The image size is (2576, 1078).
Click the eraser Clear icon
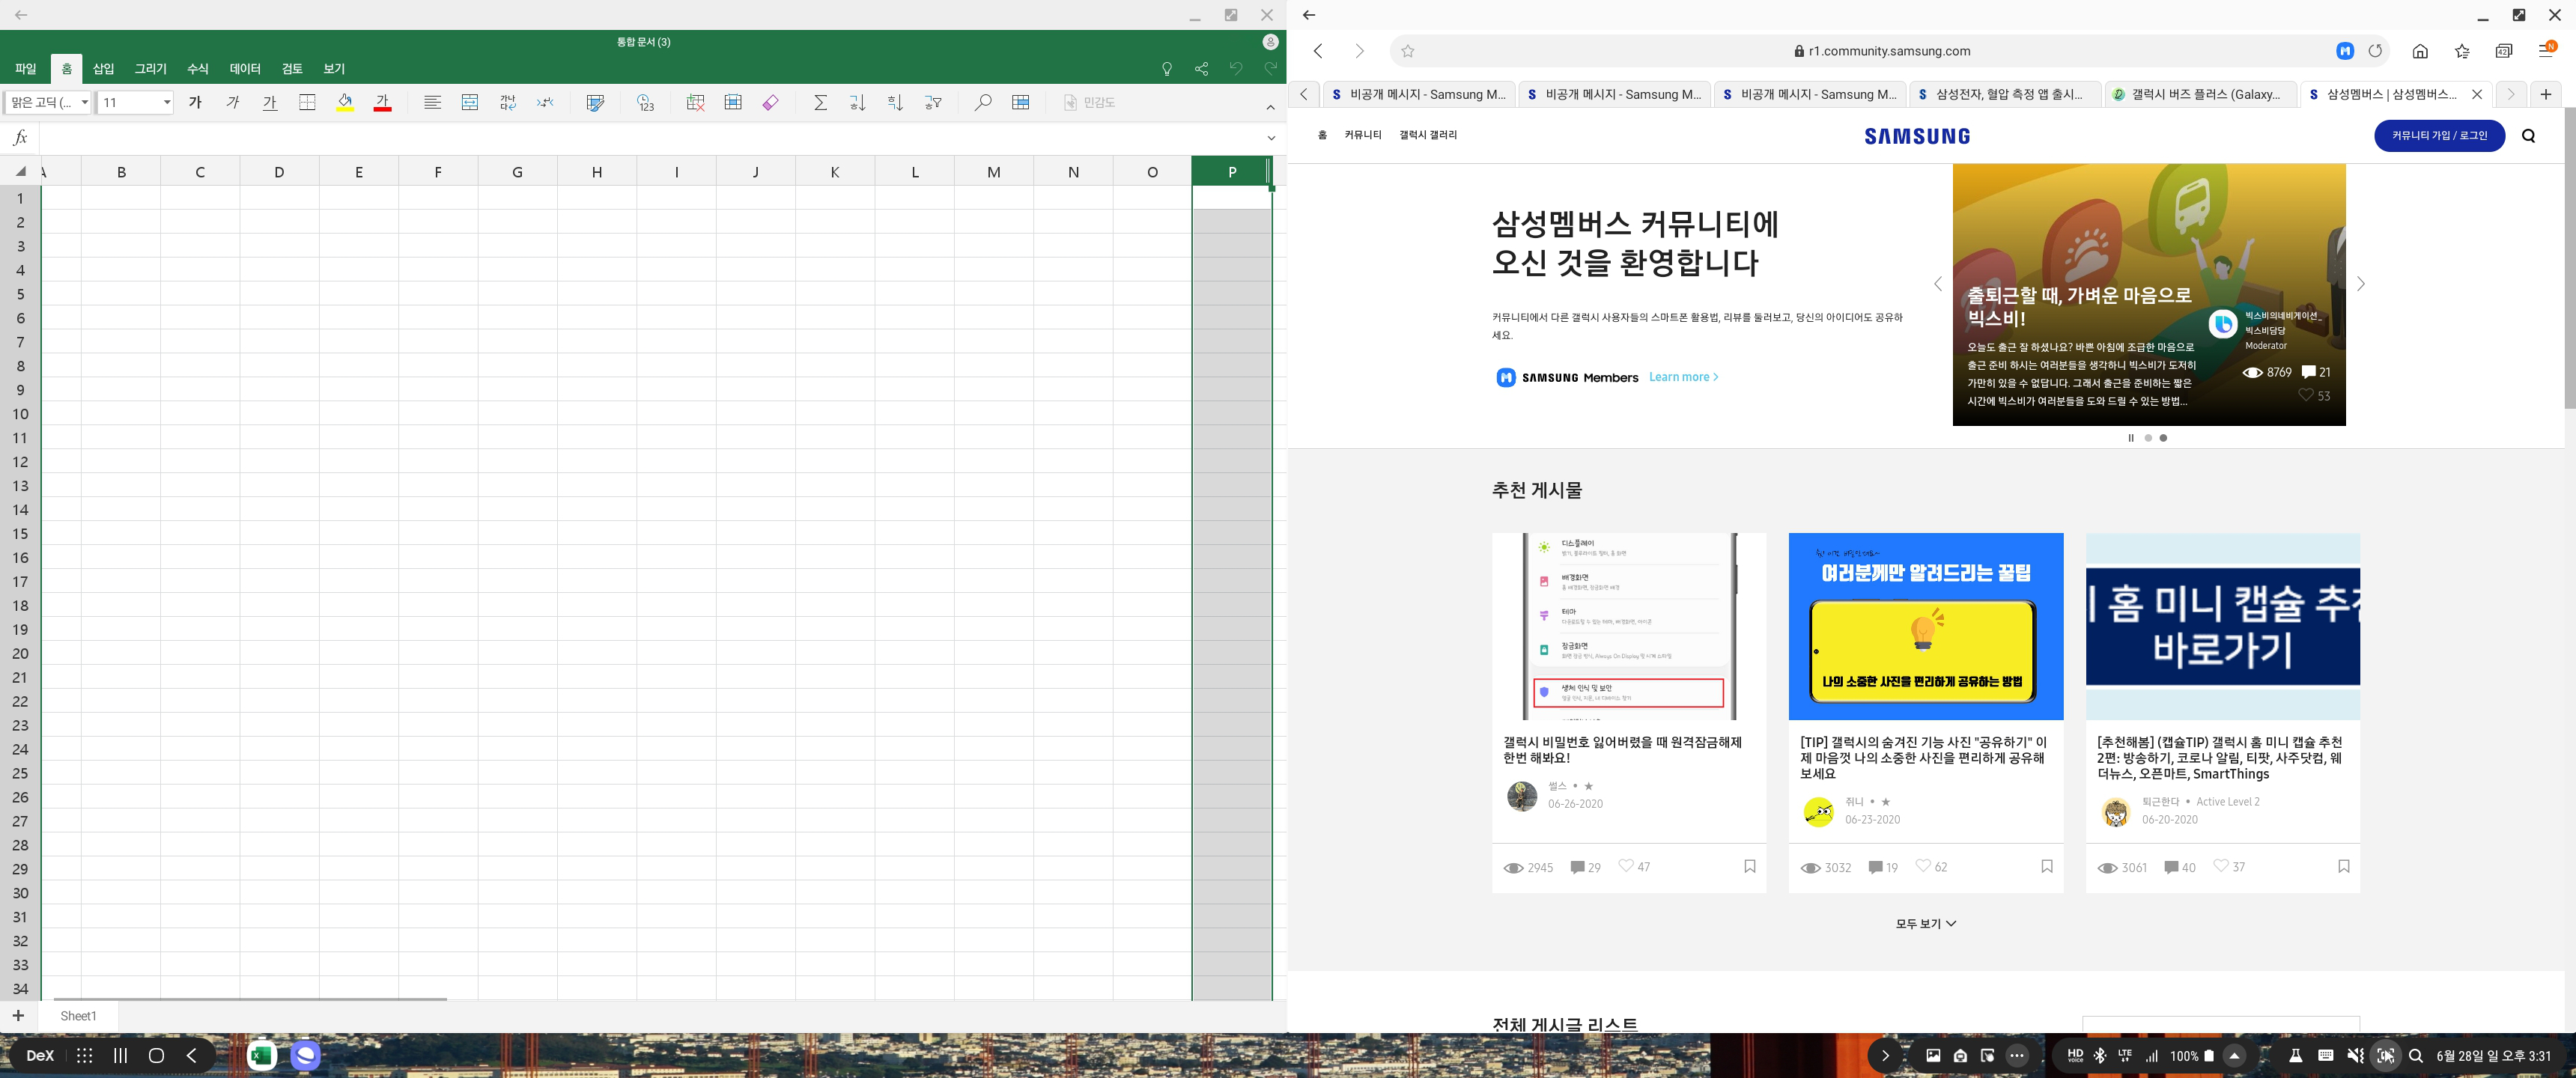click(x=770, y=102)
